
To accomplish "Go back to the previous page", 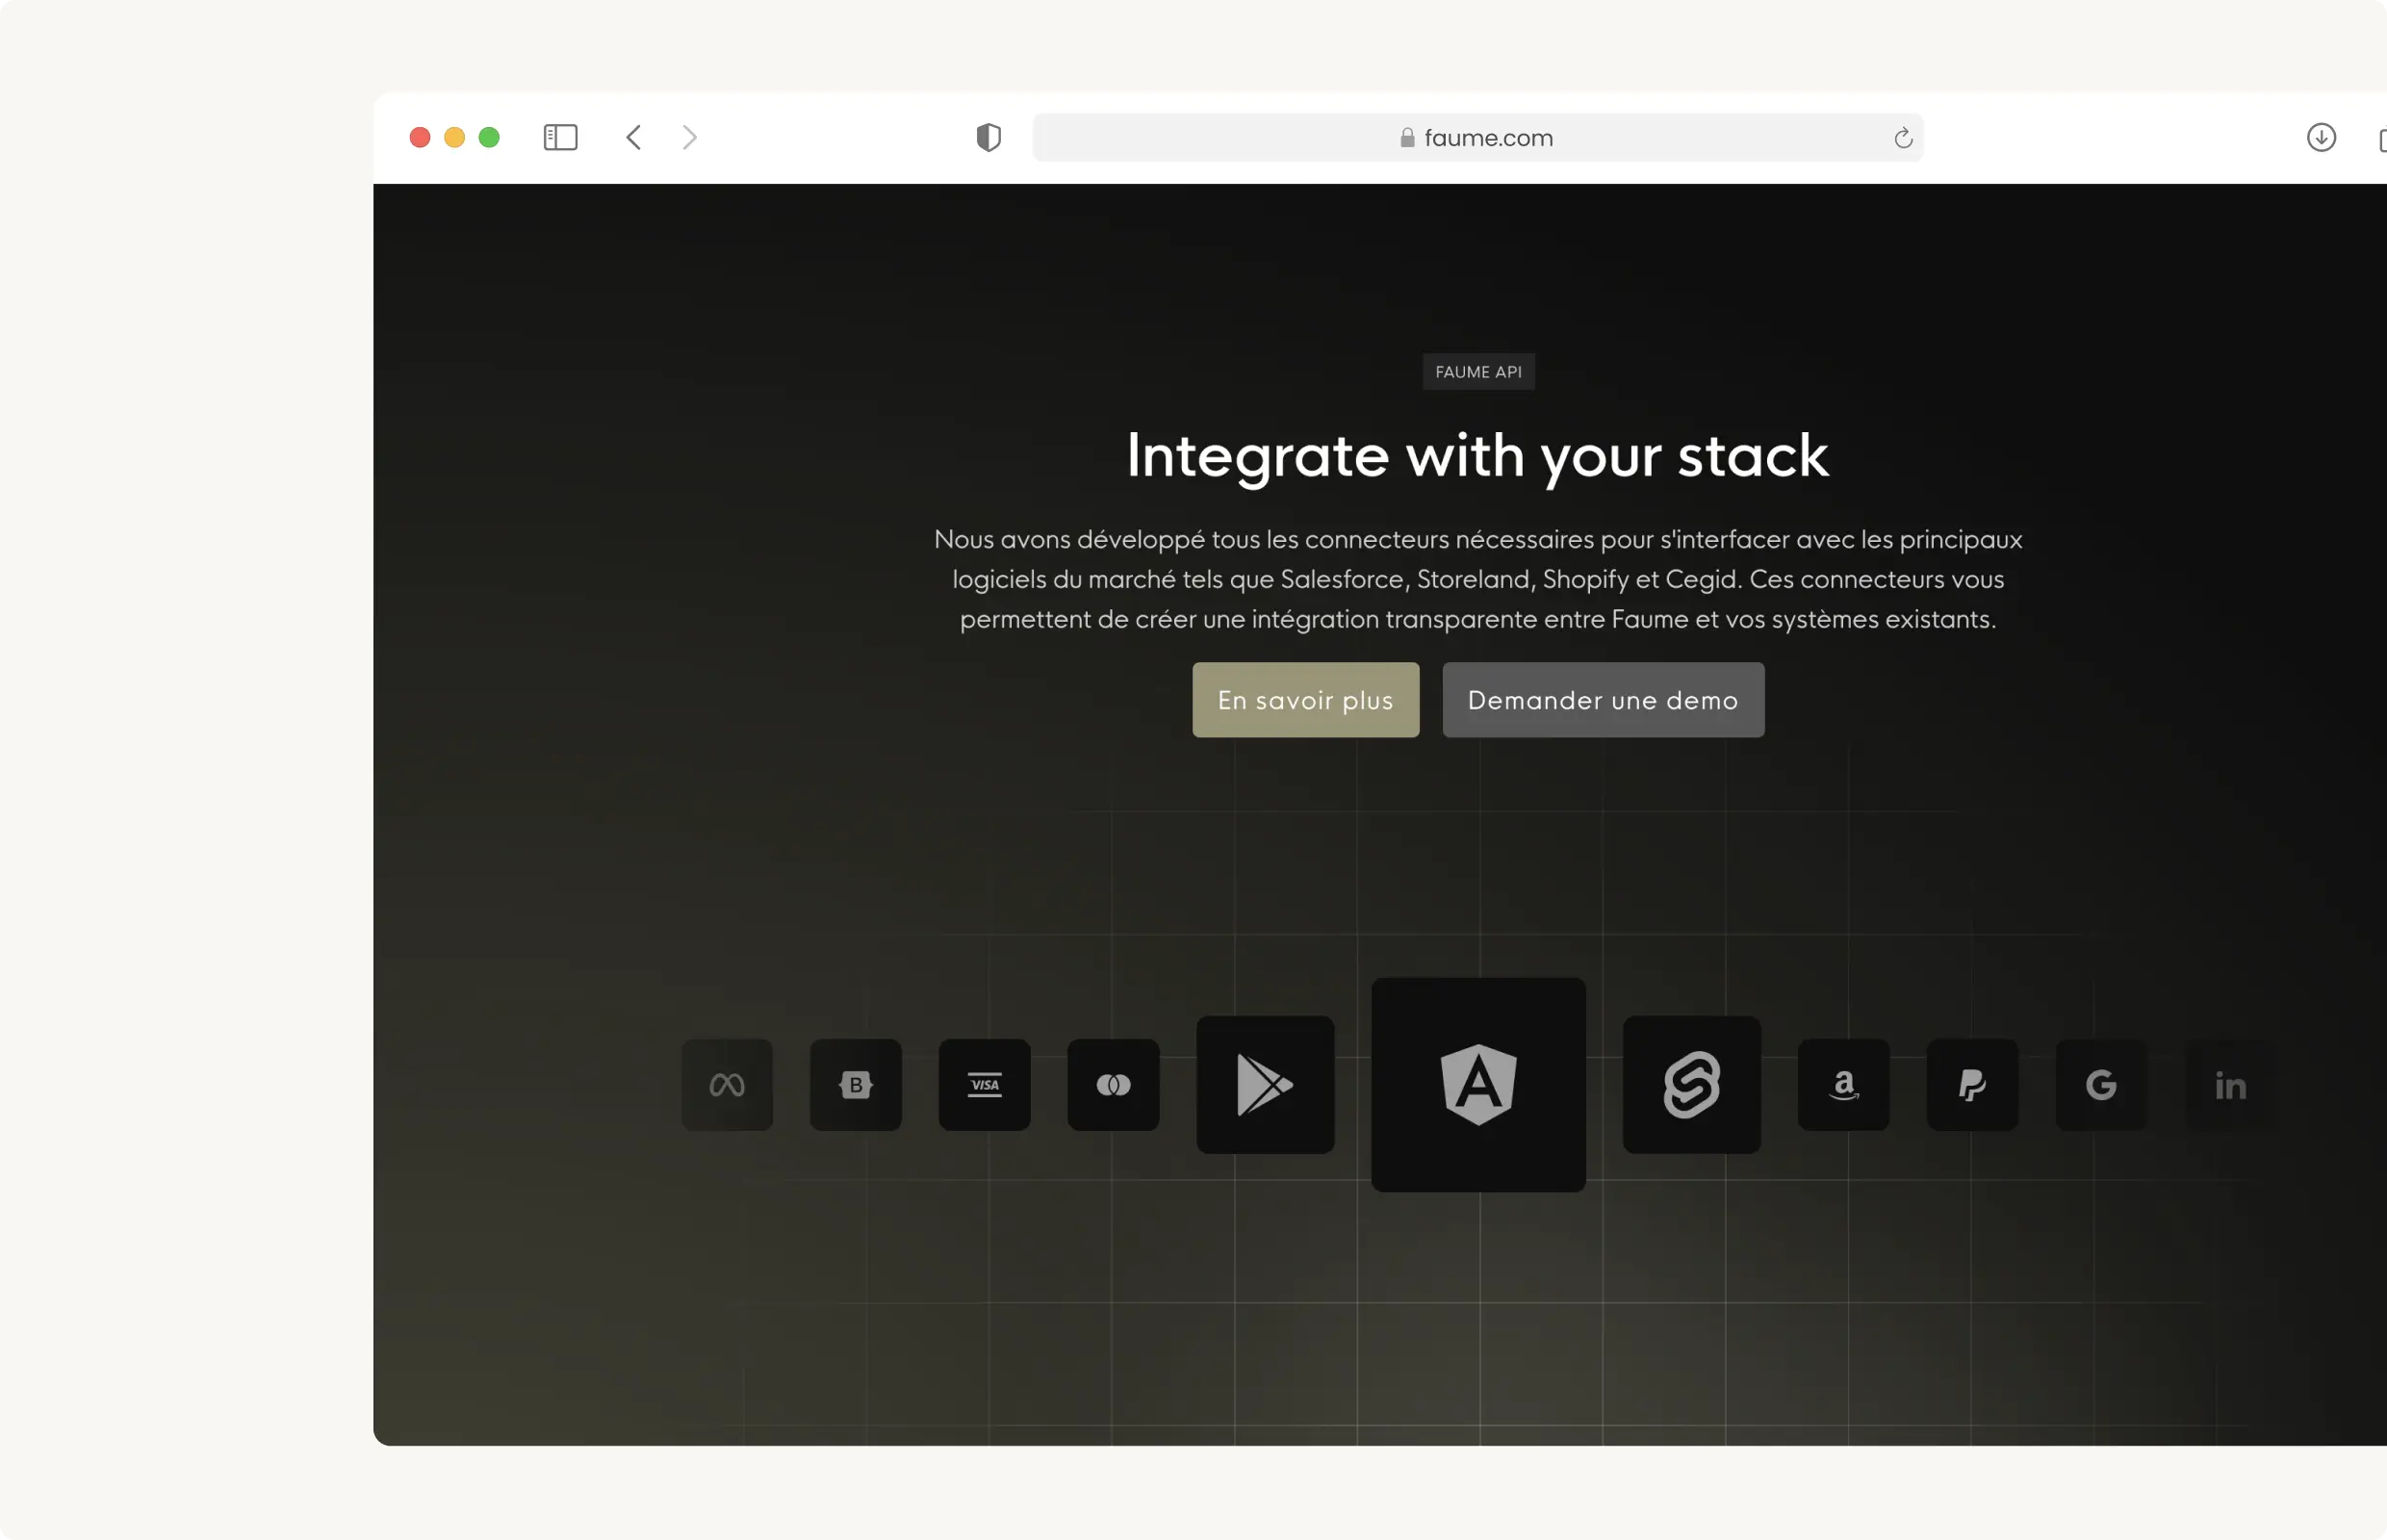I will 634,138.
